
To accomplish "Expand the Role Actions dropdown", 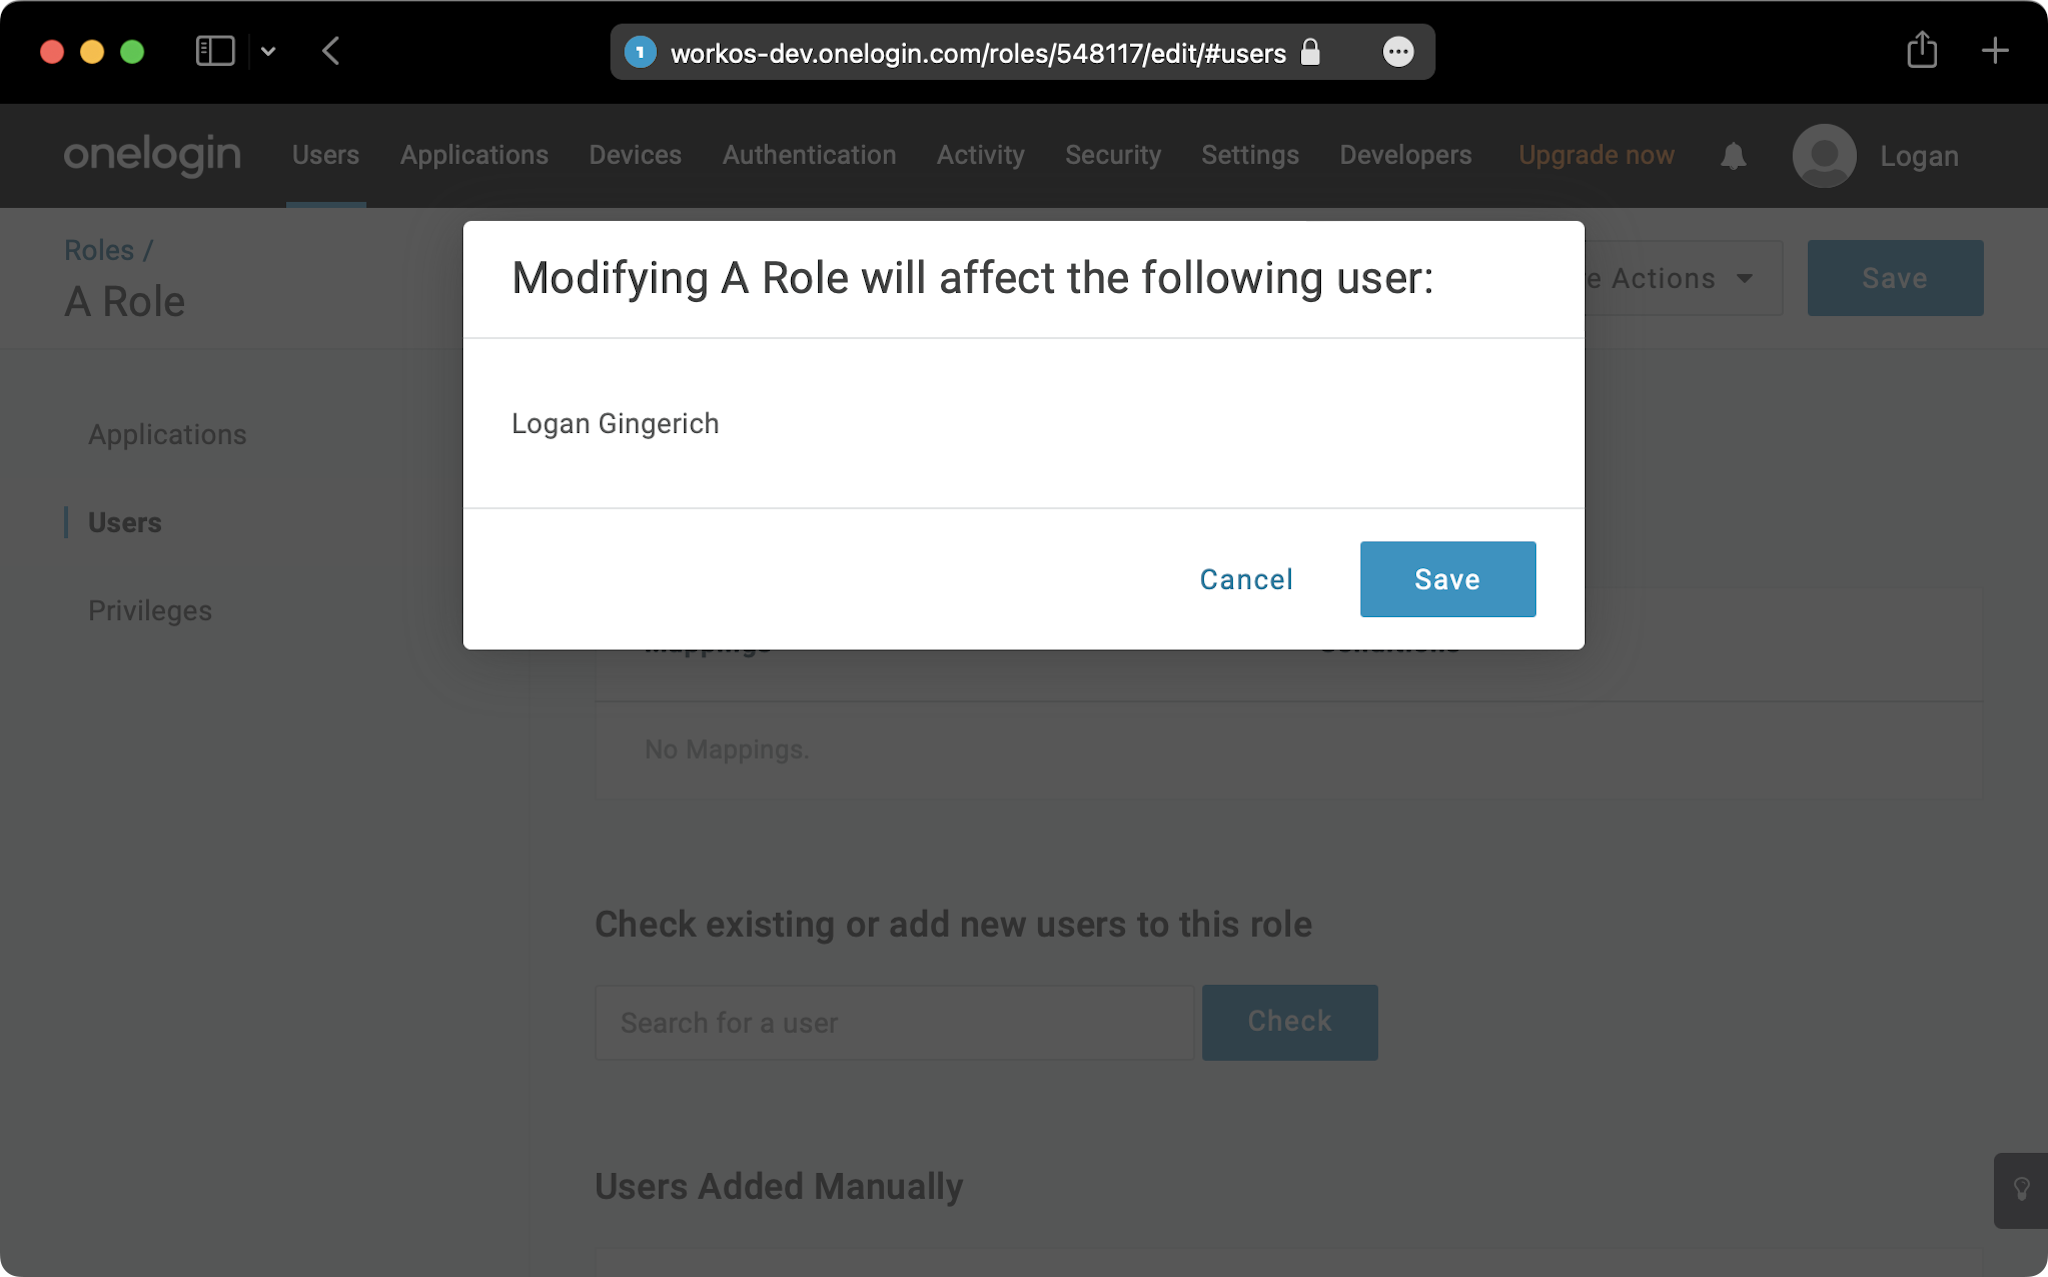I will 1663,277.
